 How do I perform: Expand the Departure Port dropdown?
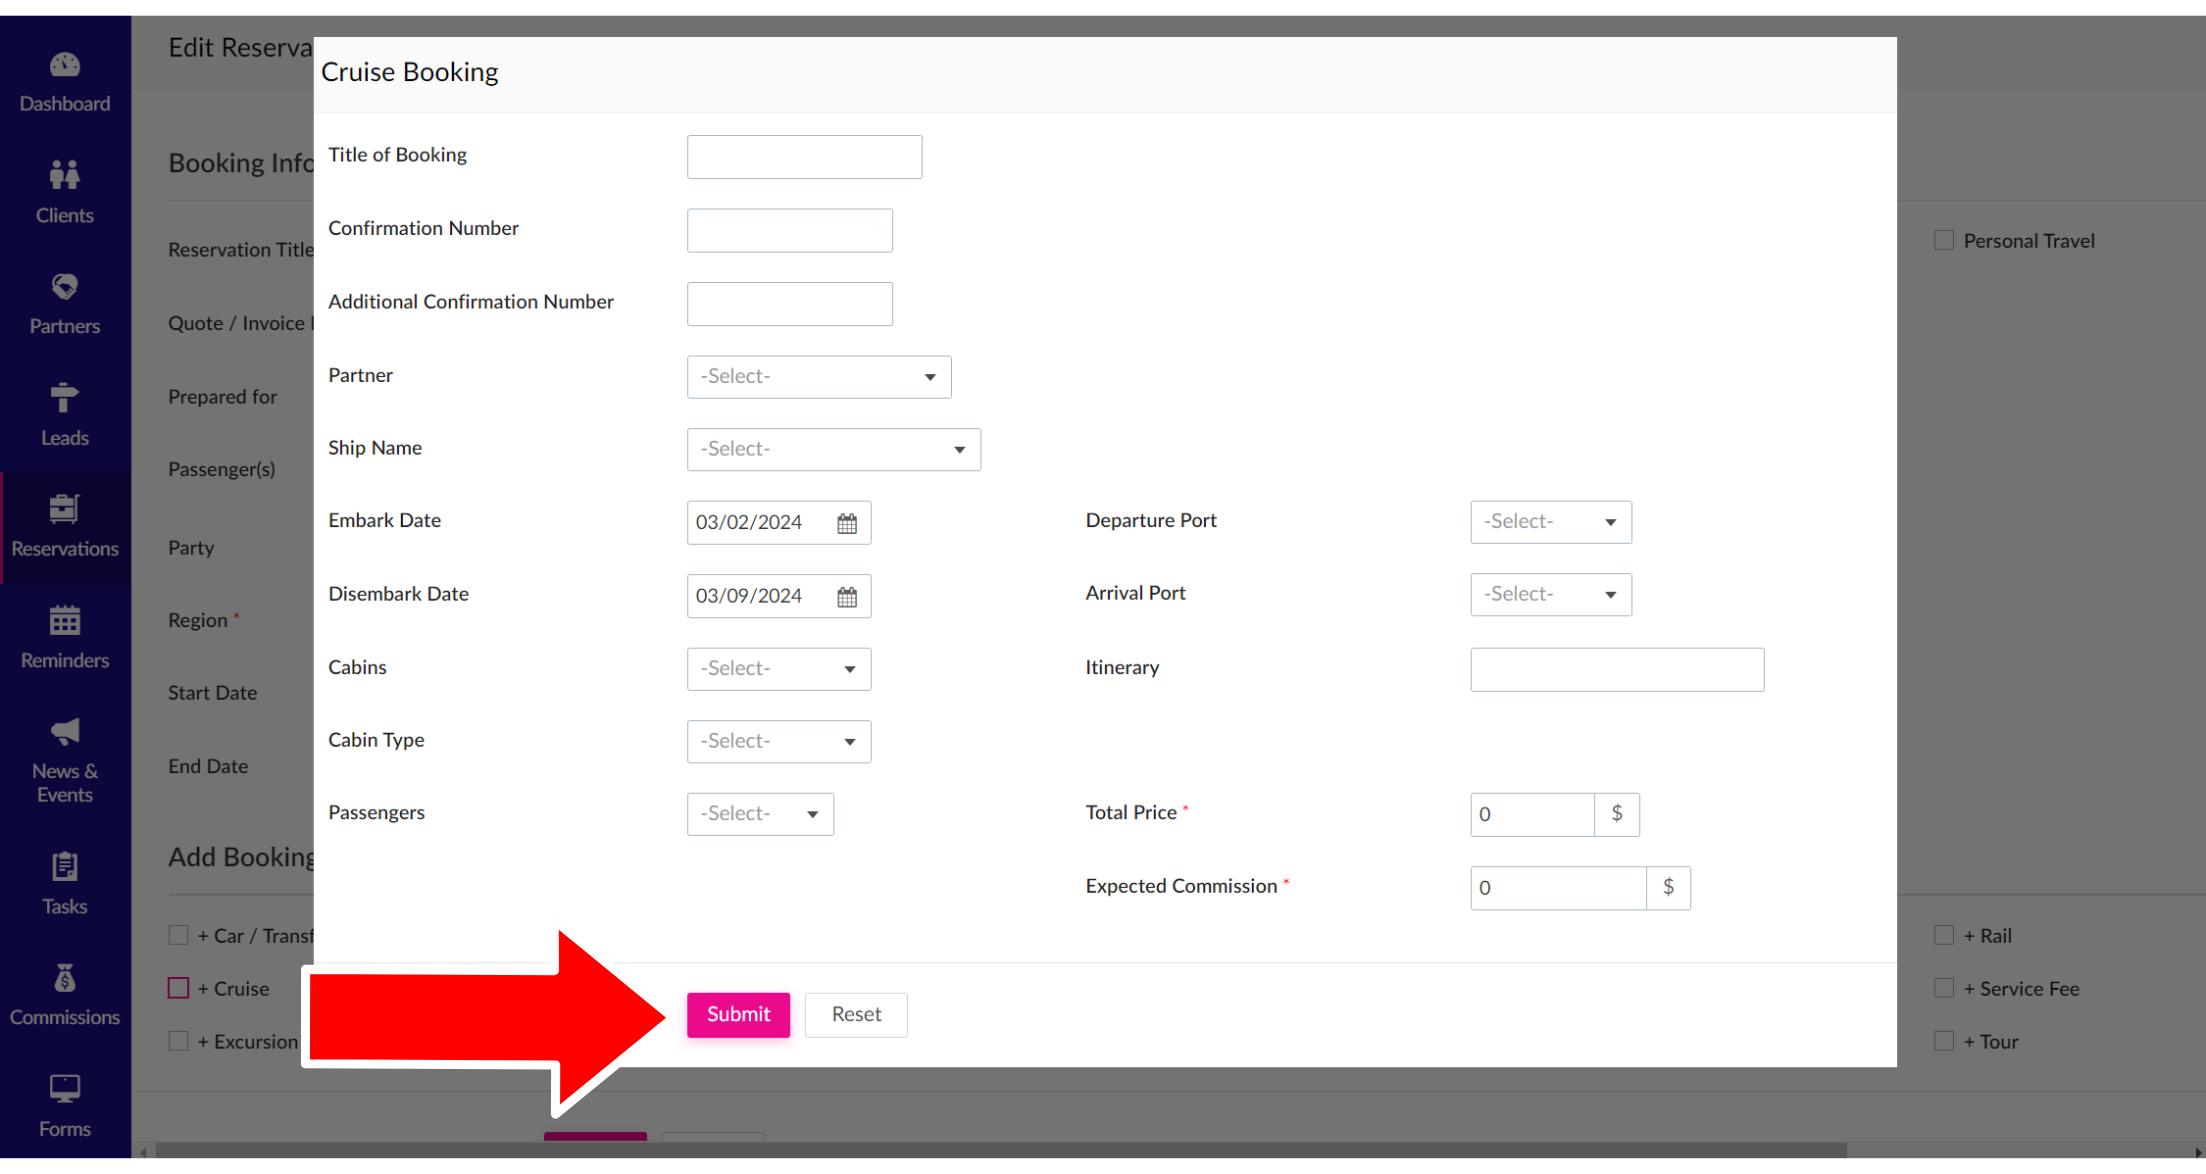click(1550, 522)
